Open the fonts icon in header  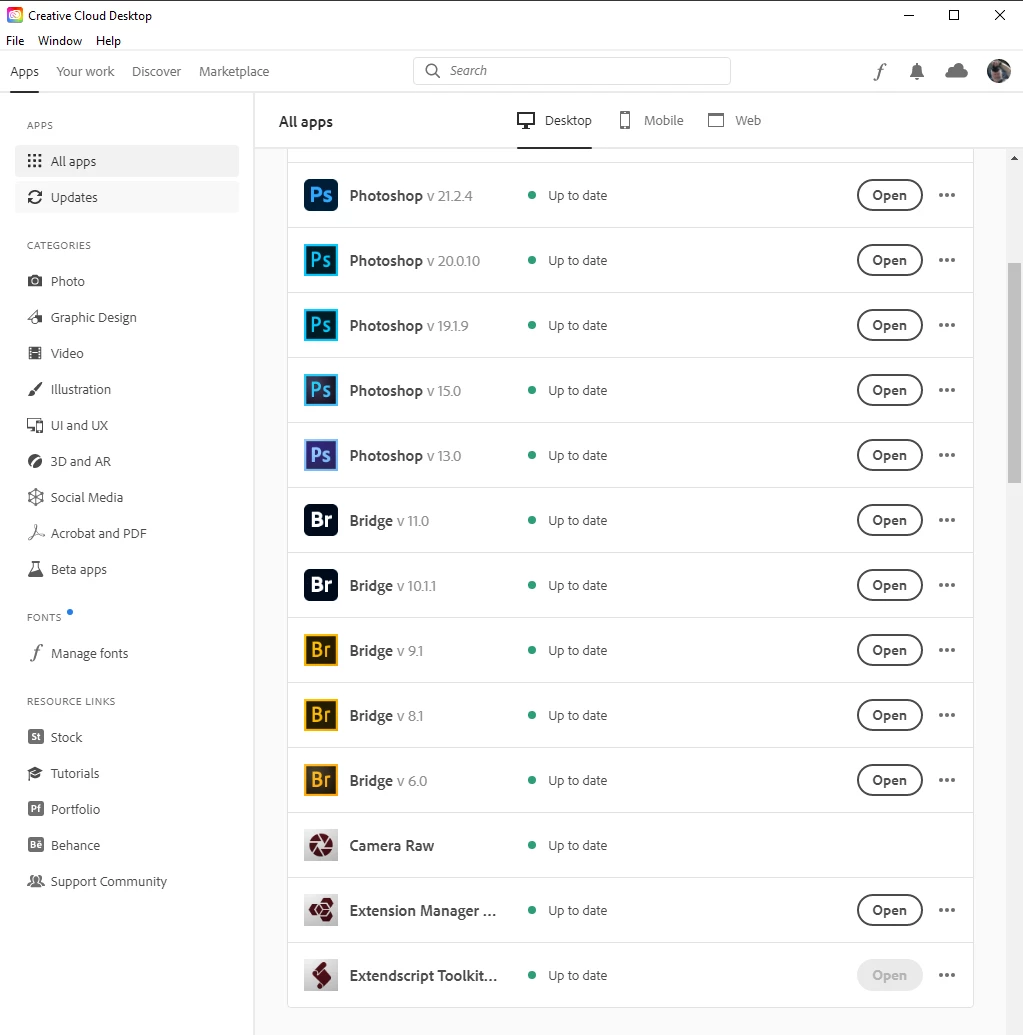click(x=880, y=71)
